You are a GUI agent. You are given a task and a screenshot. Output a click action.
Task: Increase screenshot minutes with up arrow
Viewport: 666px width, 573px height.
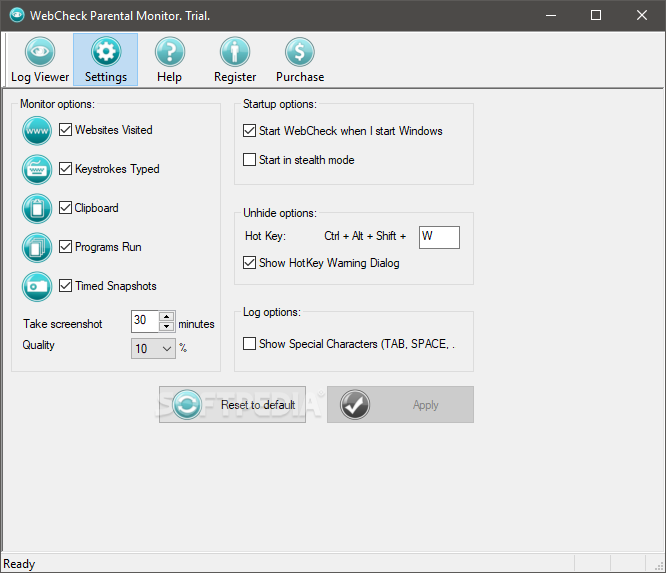(x=166, y=317)
